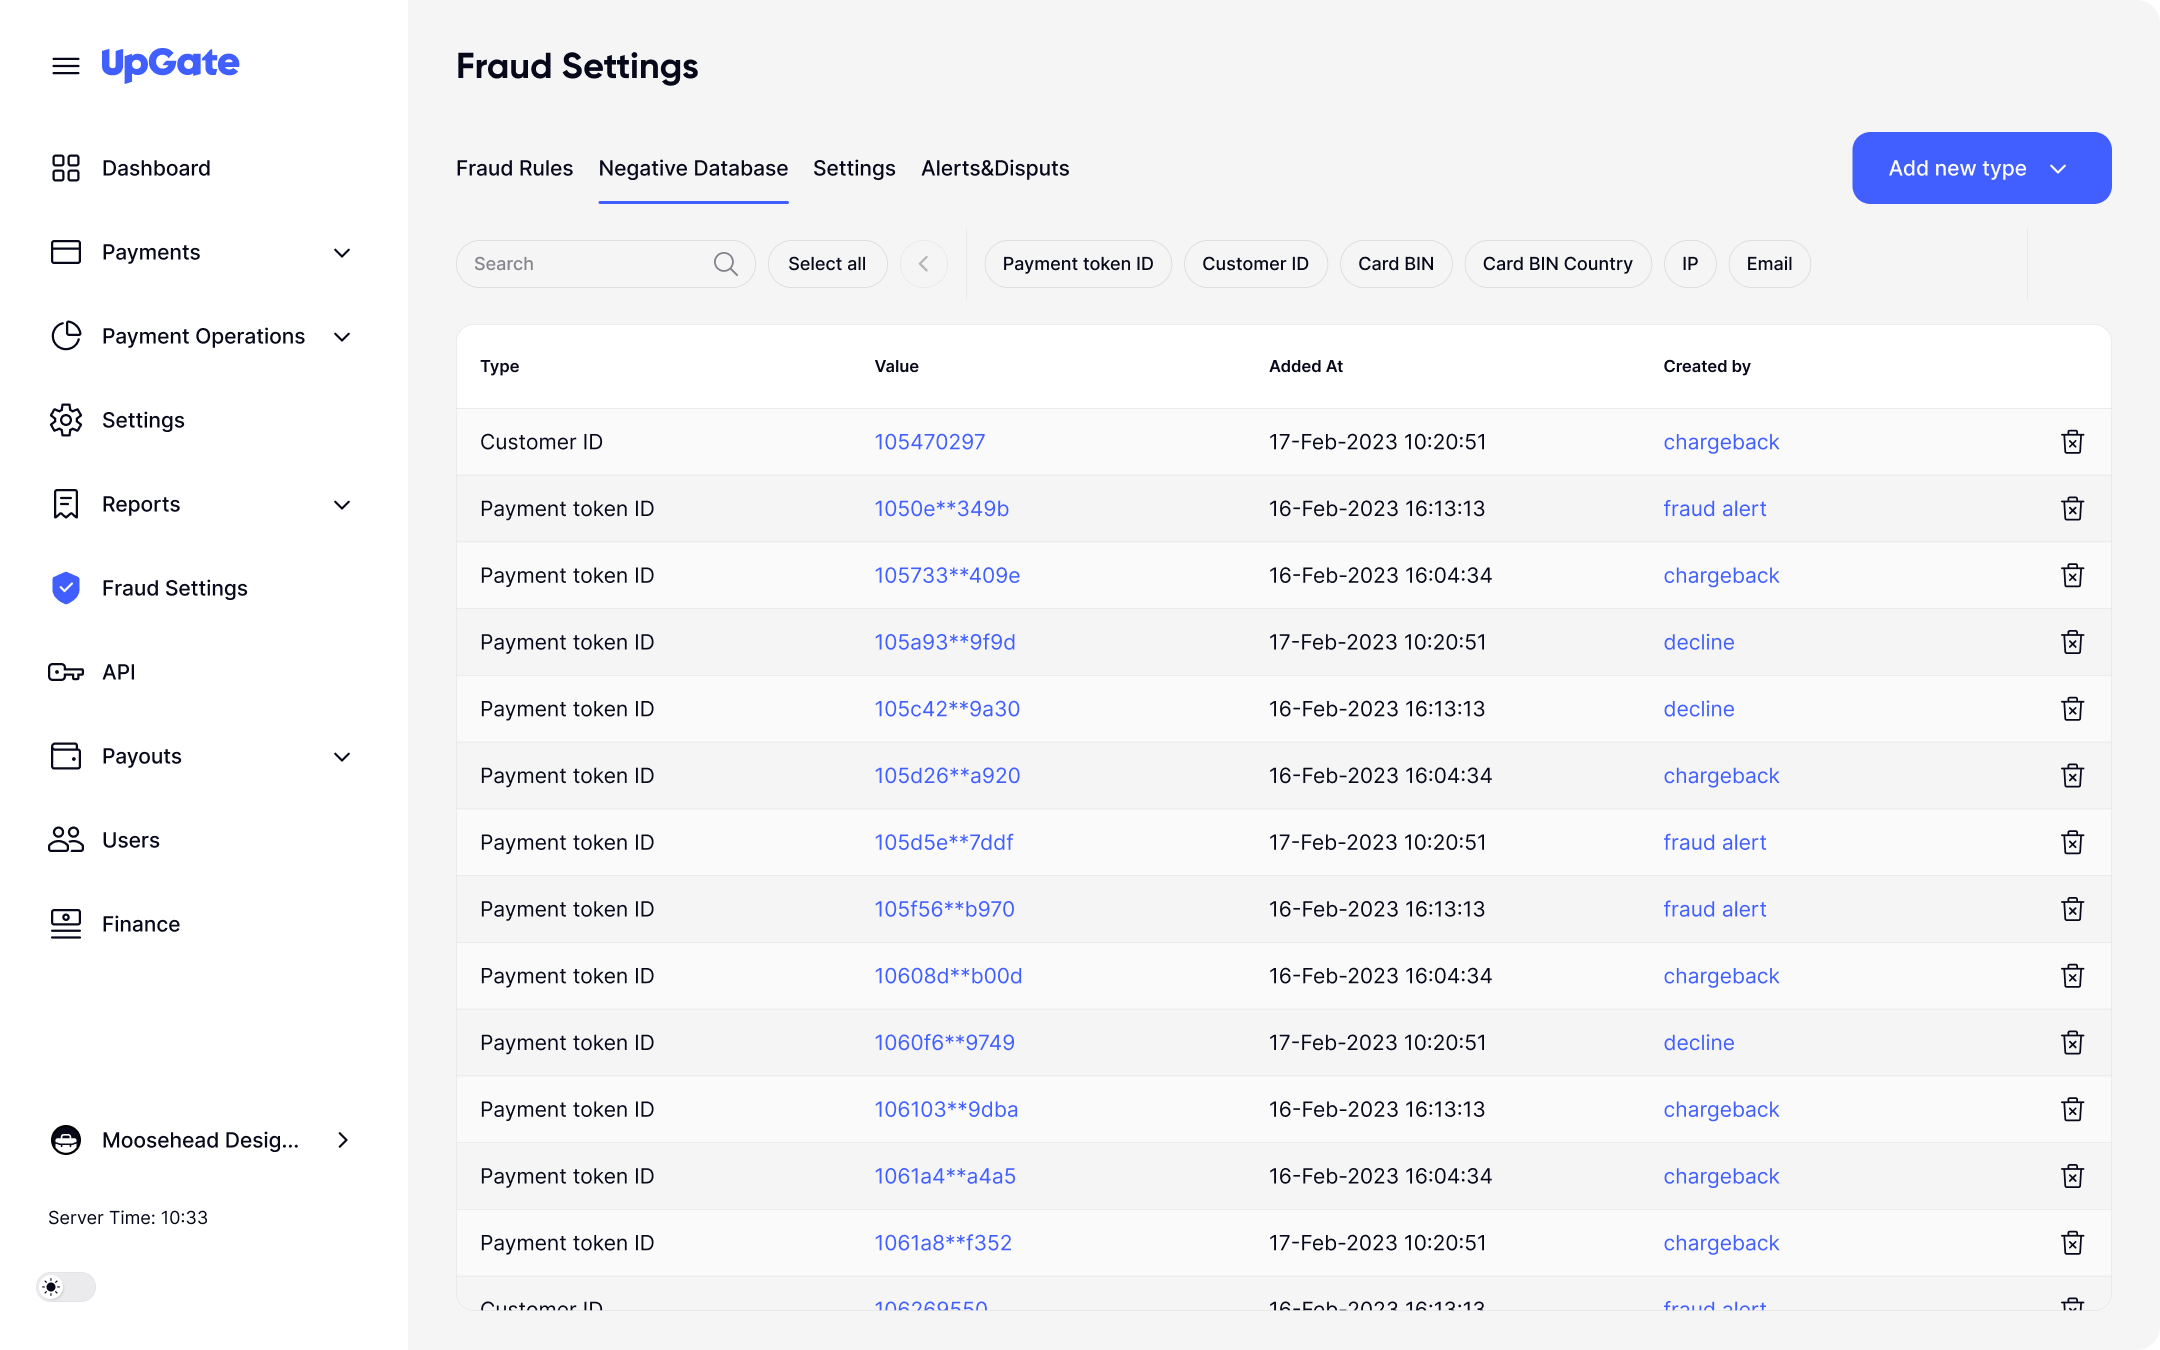Open Dashboard via its grid icon

(65, 168)
